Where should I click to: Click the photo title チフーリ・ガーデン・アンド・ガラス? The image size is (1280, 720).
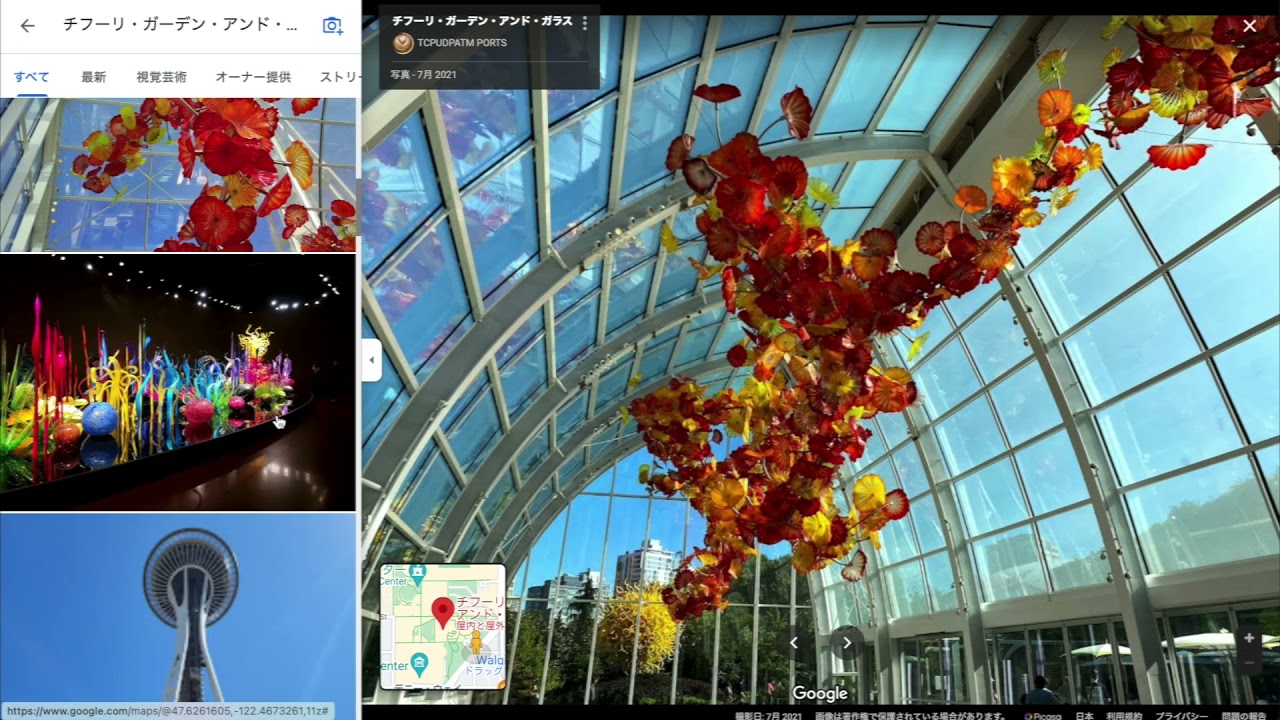tap(482, 20)
